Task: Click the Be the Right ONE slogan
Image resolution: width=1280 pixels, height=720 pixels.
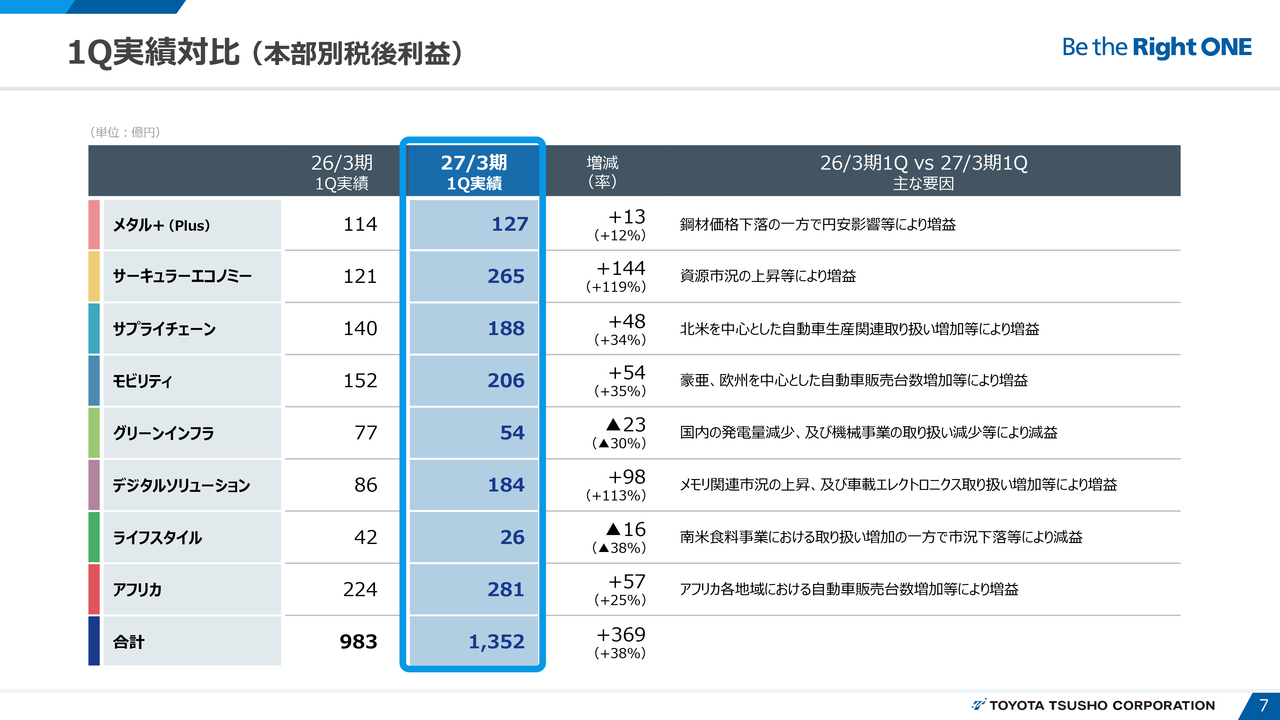Action: click(x=1156, y=47)
